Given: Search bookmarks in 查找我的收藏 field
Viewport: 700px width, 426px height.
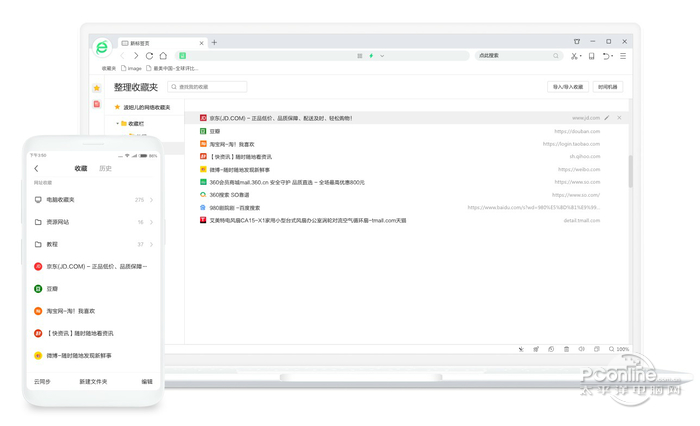Looking at the screenshot, I should pyautogui.click(x=207, y=87).
